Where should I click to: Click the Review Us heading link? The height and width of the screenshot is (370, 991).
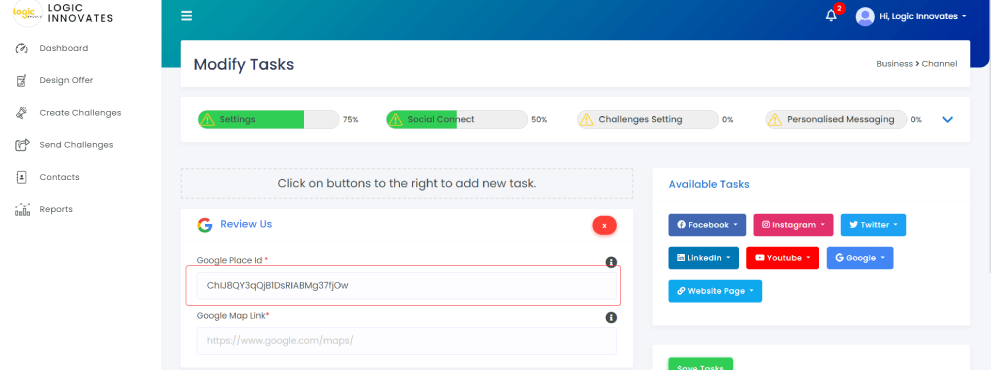click(246, 224)
